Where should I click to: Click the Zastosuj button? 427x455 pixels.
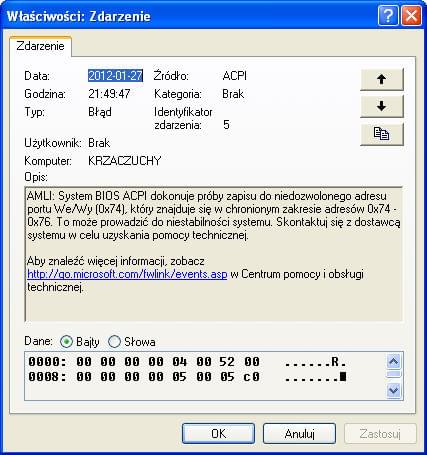point(380,434)
